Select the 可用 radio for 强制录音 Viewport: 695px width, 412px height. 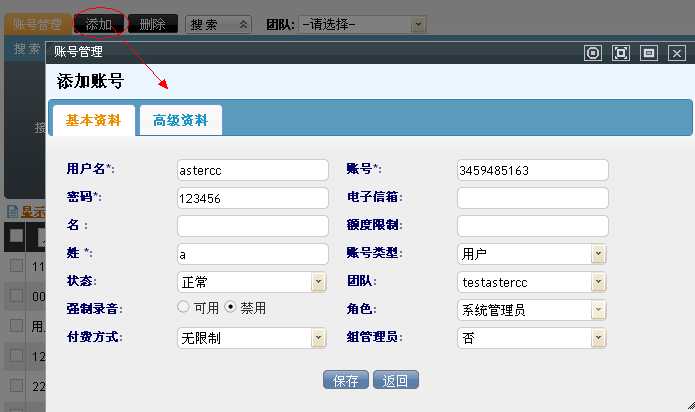[x=183, y=307]
